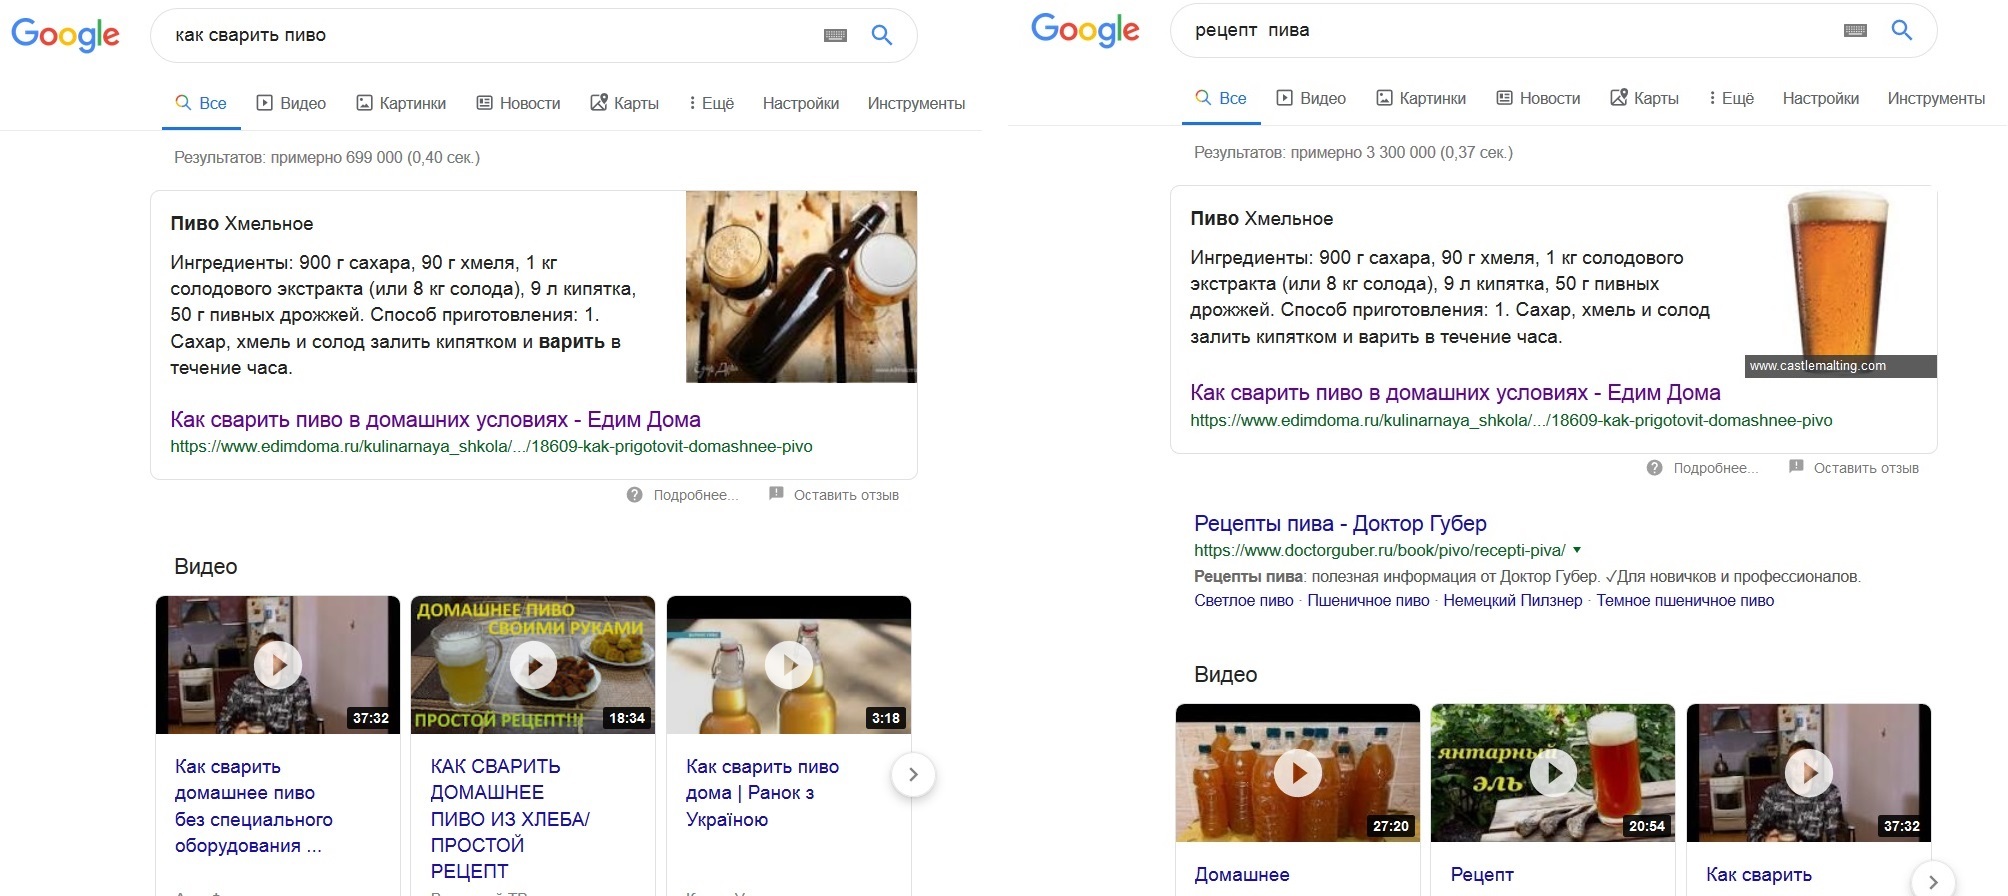The height and width of the screenshot is (896, 2008).
Task: Switch to 'Видео' tab in left results
Action: [291, 103]
